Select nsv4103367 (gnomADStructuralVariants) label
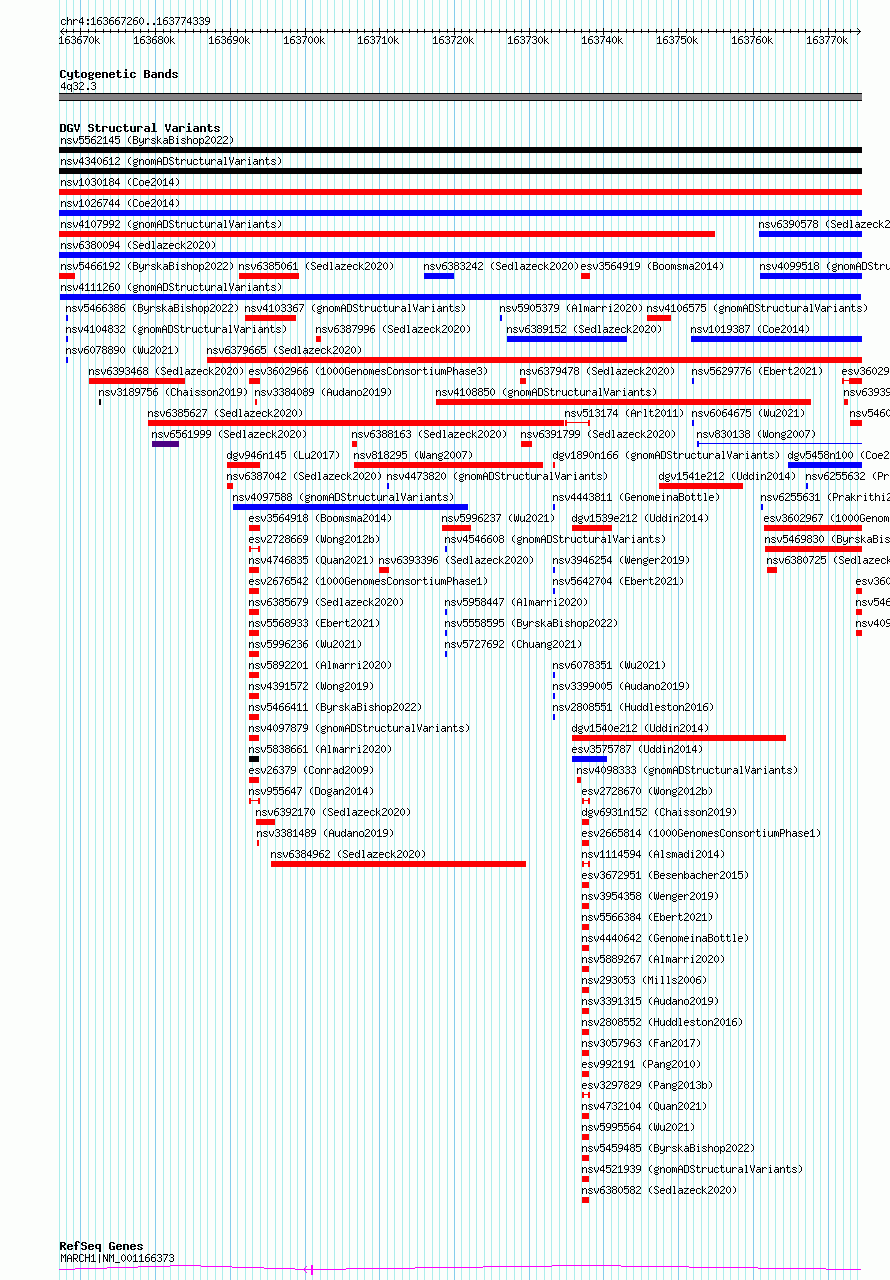The width and height of the screenshot is (890, 1280). pyautogui.click(x=355, y=308)
